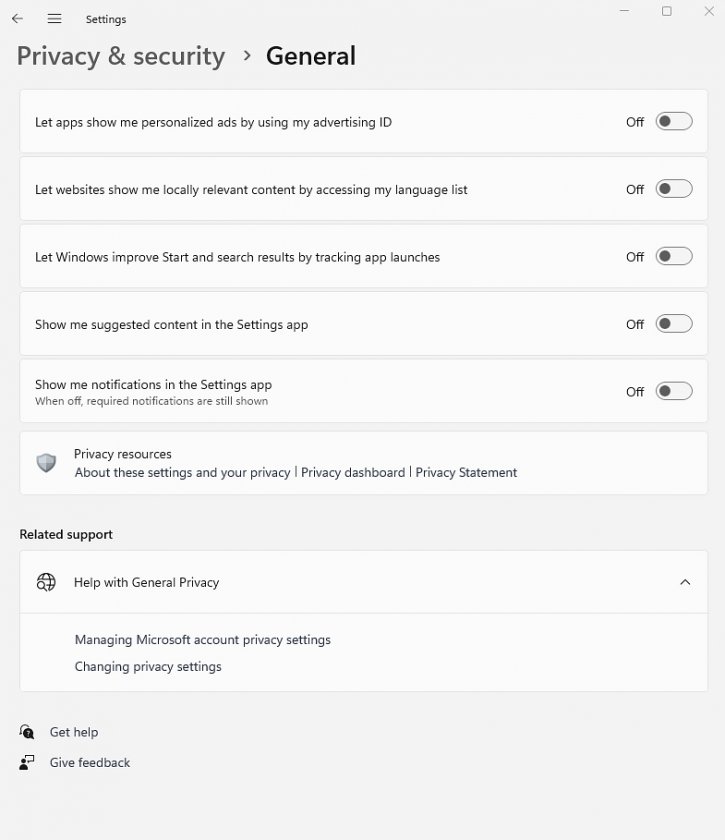Screen dimensions: 725x840
Task: Enable suggested content in Settings app
Action: pyautogui.click(x=674, y=324)
